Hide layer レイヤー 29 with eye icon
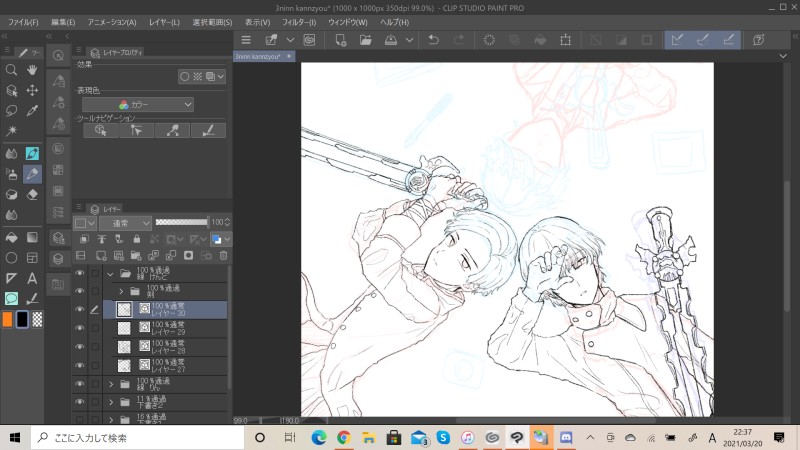This screenshot has height=450, width=800. pyautogui.click(x=80, y=328)
